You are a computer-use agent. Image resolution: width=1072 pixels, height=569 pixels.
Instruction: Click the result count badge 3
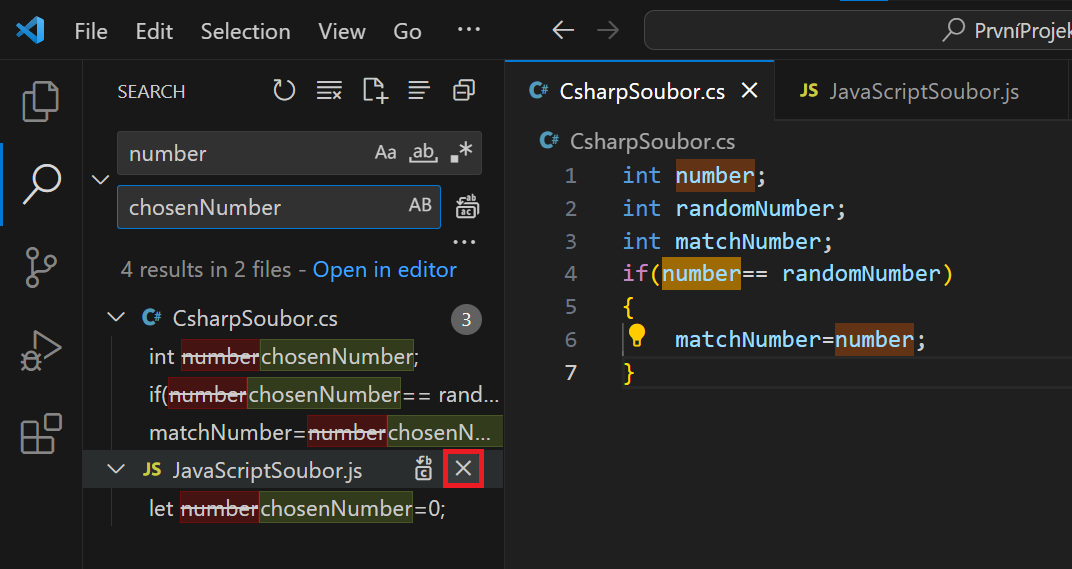point(466,319)
